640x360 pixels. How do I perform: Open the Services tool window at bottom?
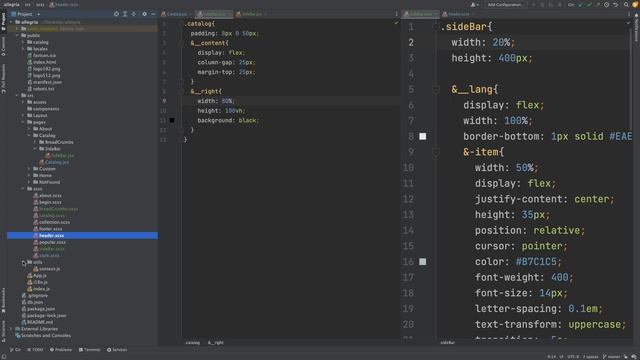[x=117, y=350]
